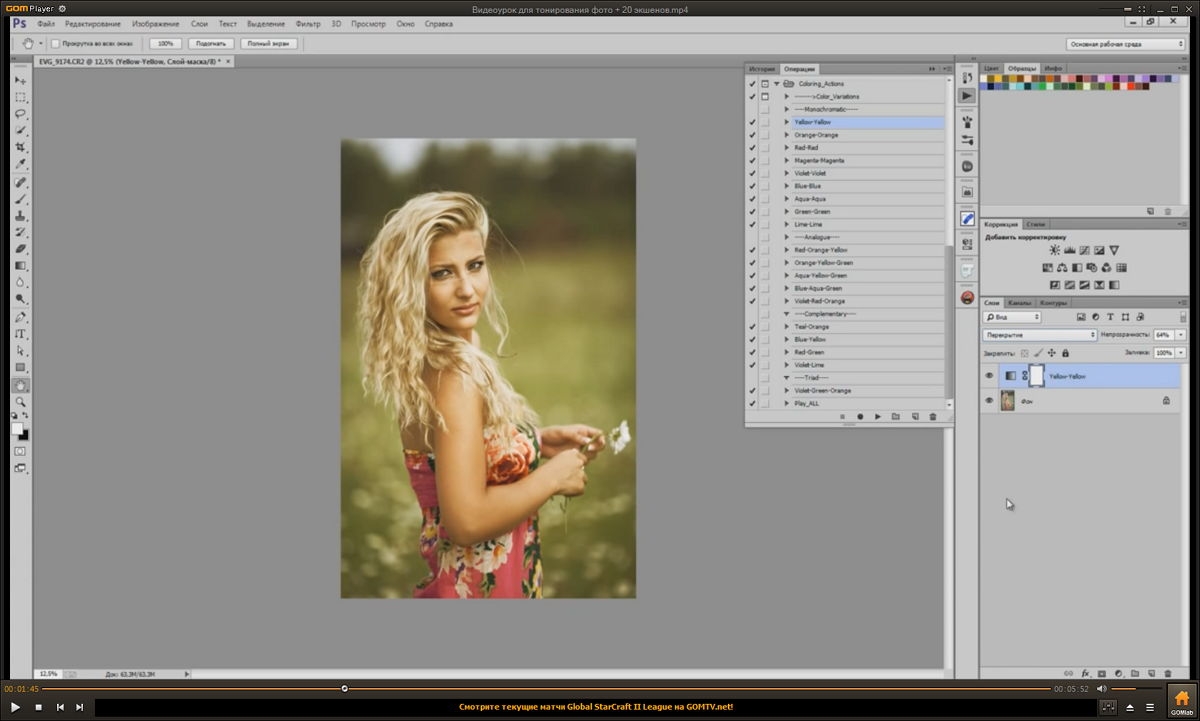Image resolution: width=1200 pixels, height=721 pixels.
Task: Click GOM Player play button
Action: 15,707
